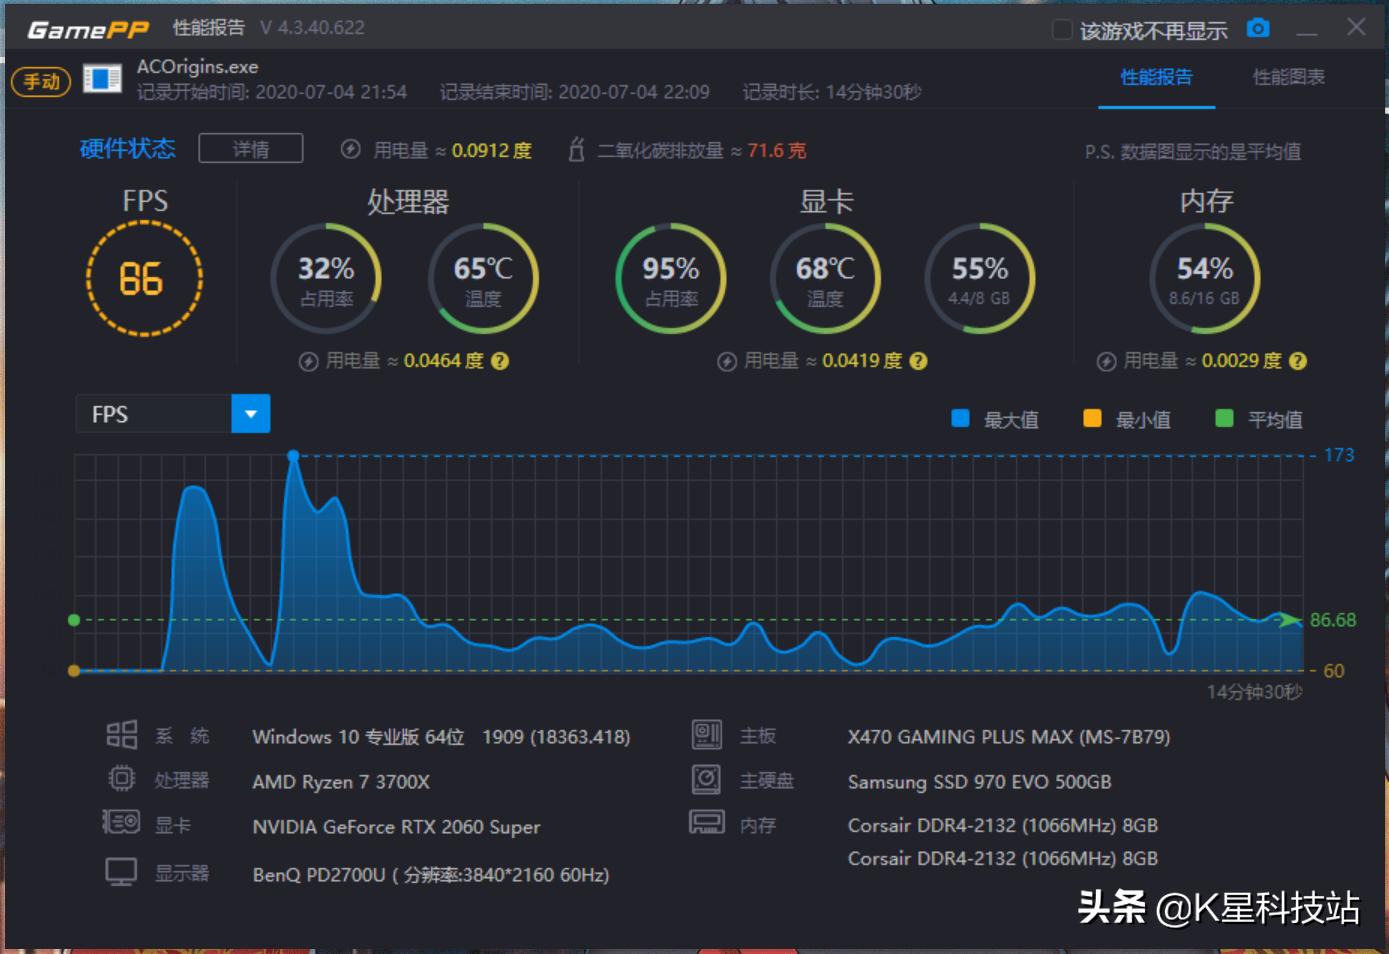Click the carbon emissions icon next to 二氧化碳排放量

click(x=576, y=150)
